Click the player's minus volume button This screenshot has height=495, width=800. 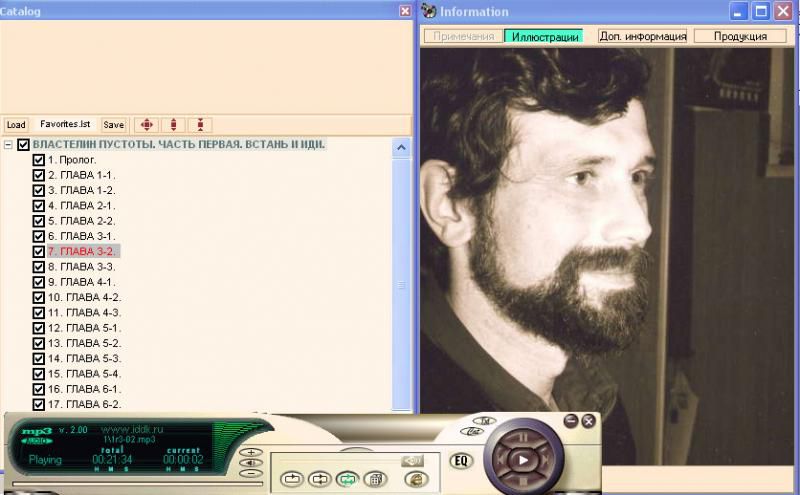pos(252,473)
